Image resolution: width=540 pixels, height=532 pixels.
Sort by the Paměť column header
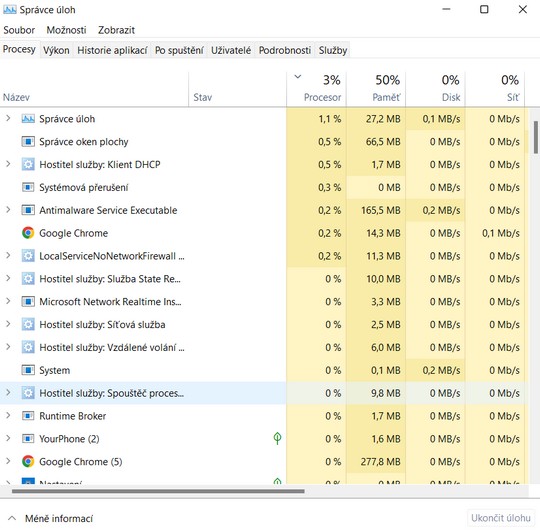point(376,89)
